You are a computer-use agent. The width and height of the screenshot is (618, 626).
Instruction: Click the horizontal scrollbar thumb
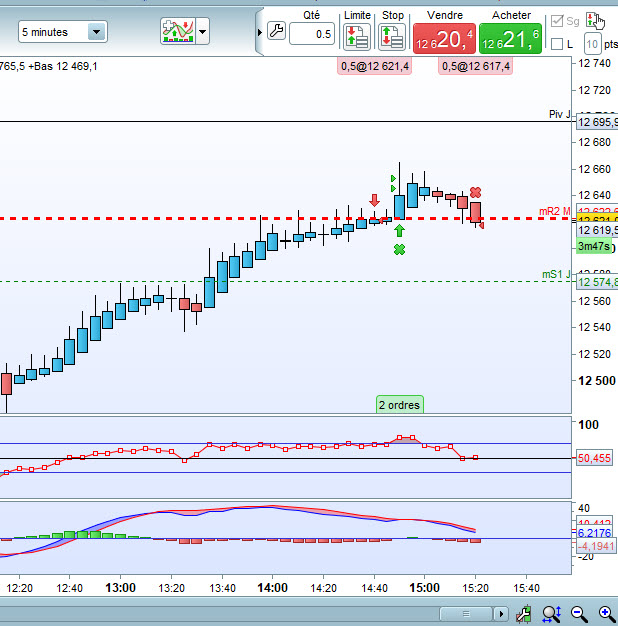click(x=466, y=613)
